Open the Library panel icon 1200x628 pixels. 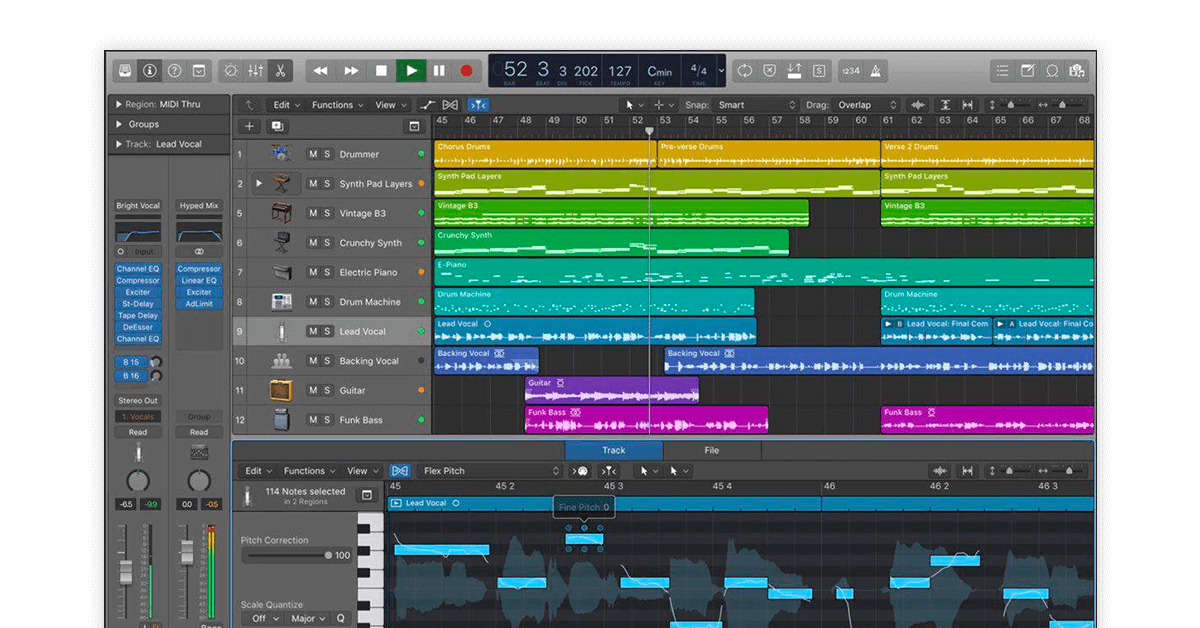pyautogui.click(x=125, y=71)
